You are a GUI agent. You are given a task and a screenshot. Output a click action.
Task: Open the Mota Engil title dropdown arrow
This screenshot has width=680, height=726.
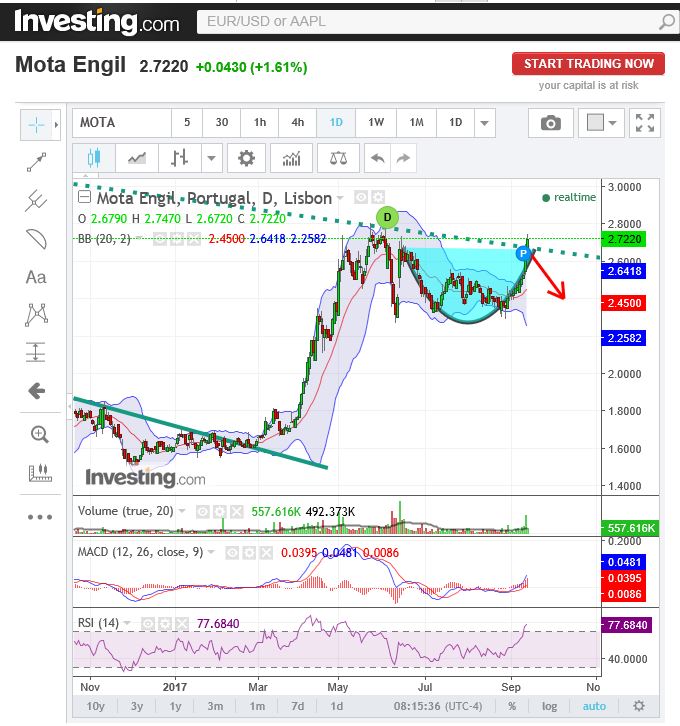pyautogui.click(x=340, y=198)
